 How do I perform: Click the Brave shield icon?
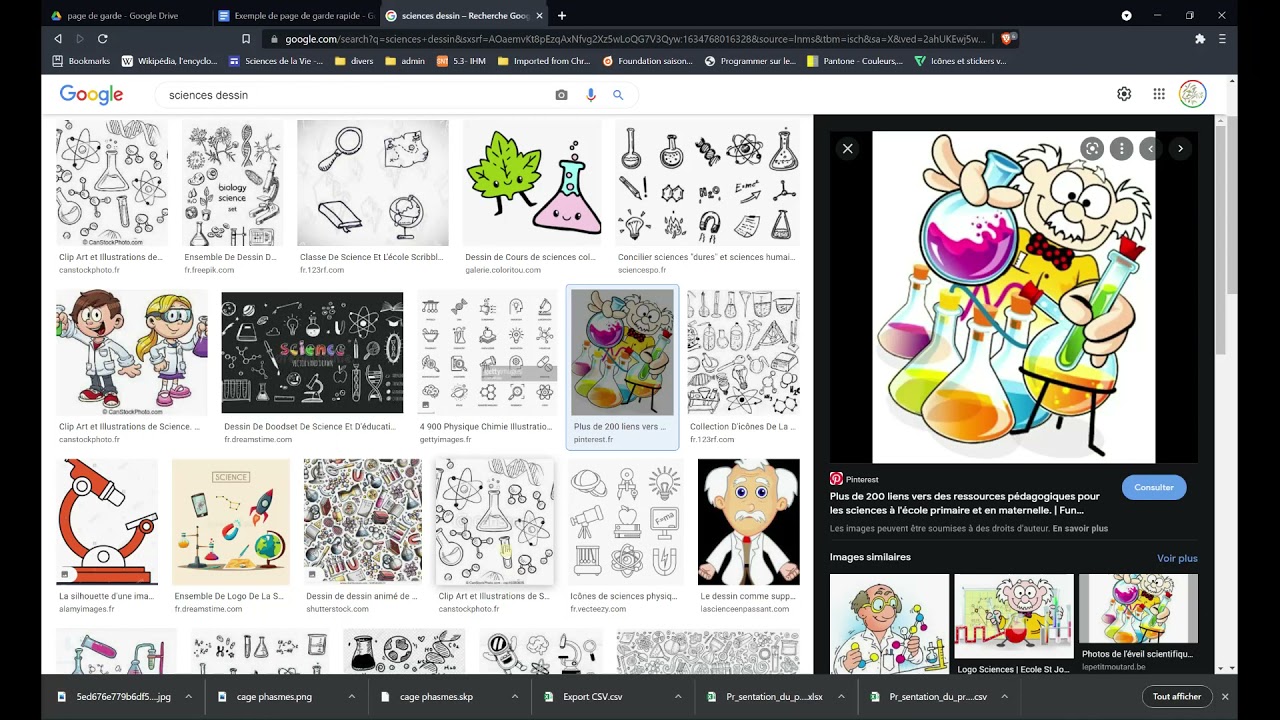1006,39
